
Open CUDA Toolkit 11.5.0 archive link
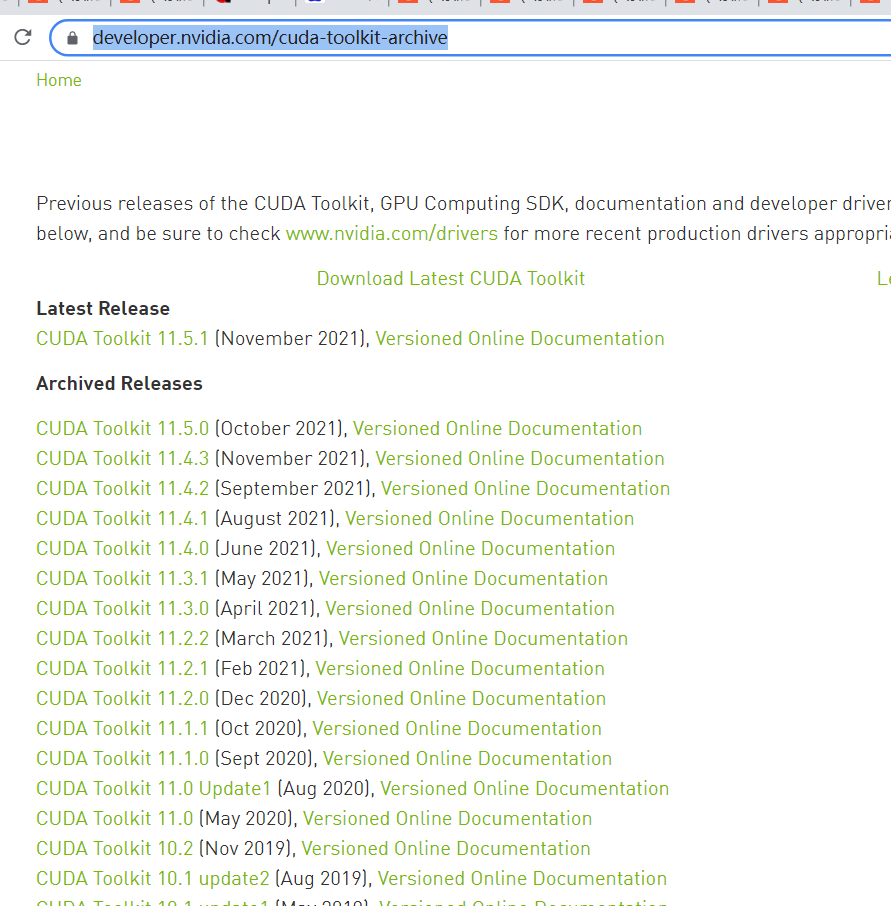tap(122, 429)
